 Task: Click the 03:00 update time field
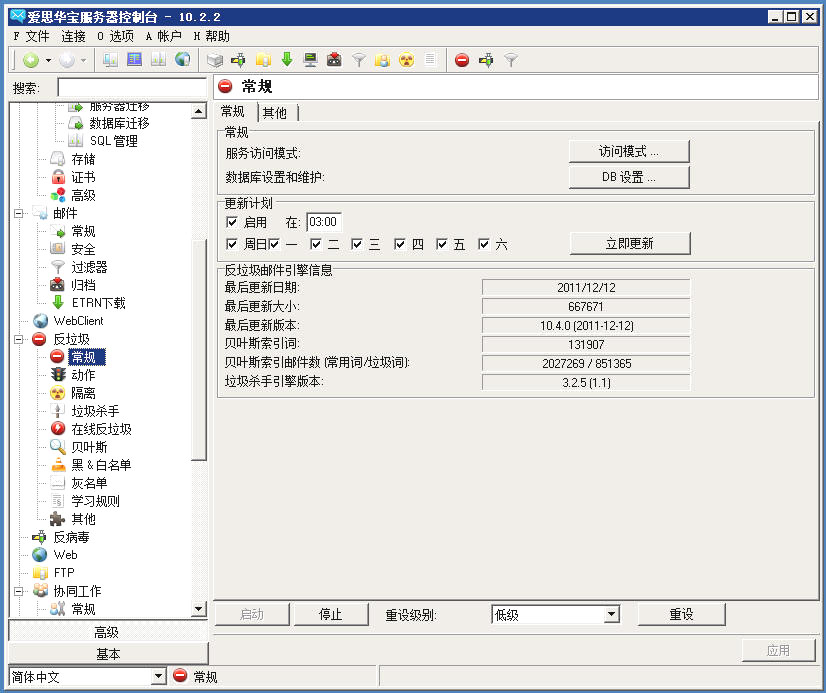324,222
